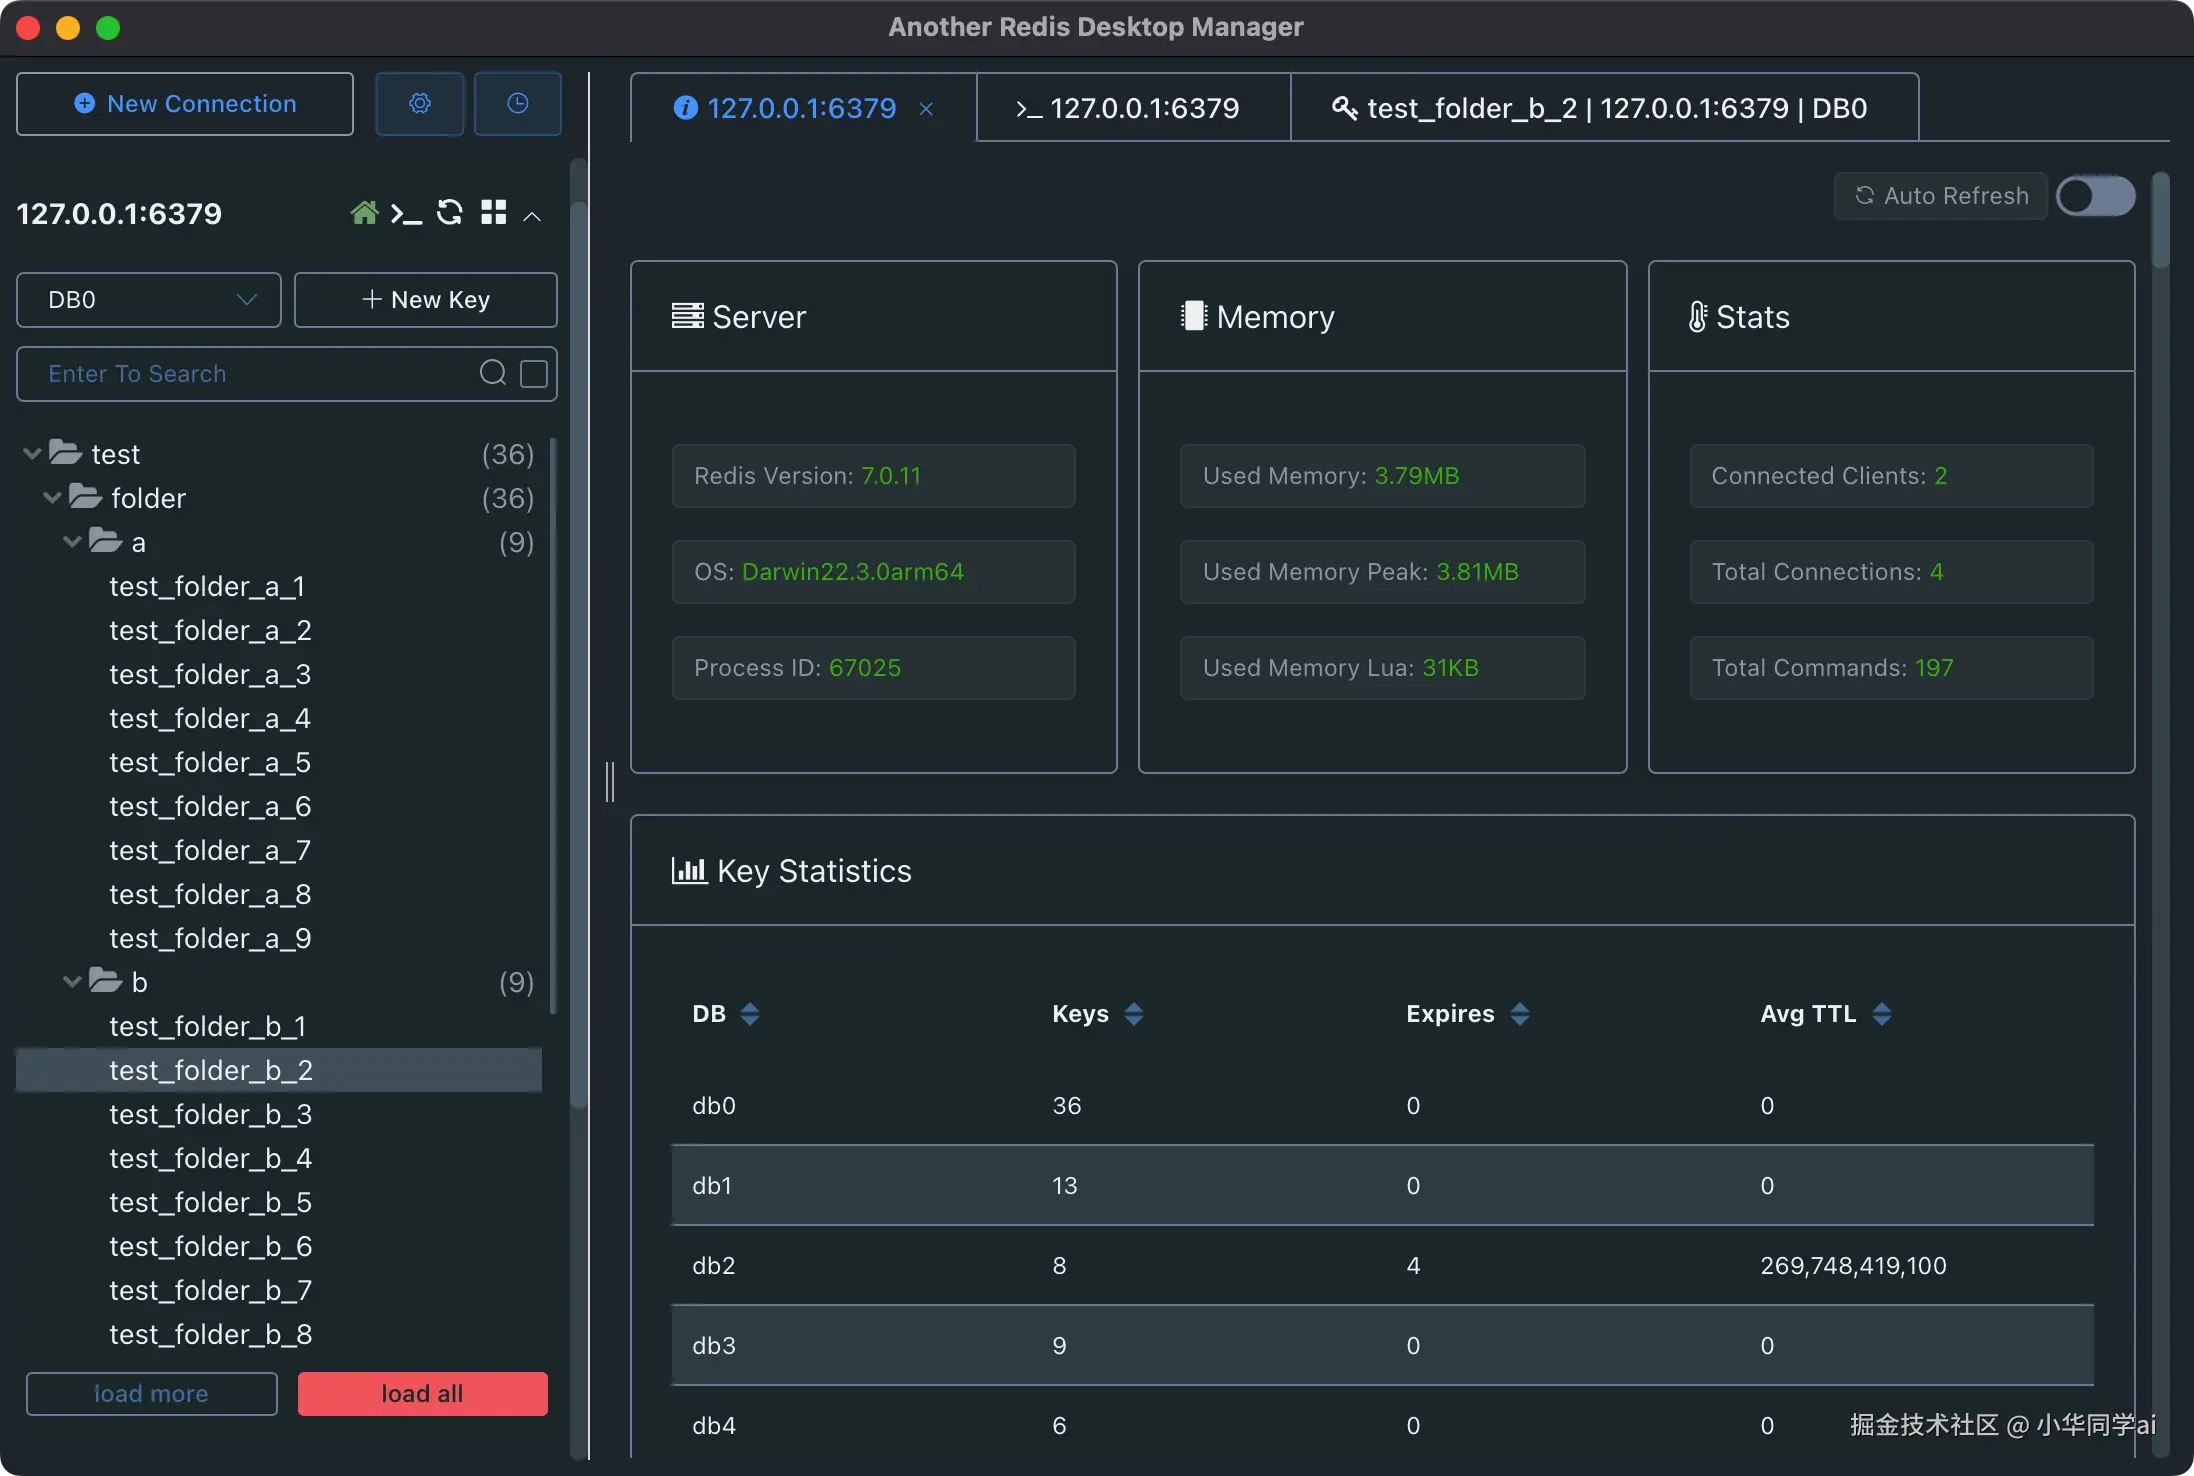Screen dimensions: 2194x1476
Task: Switch to grid view of keys
Action: pos(494,212)
